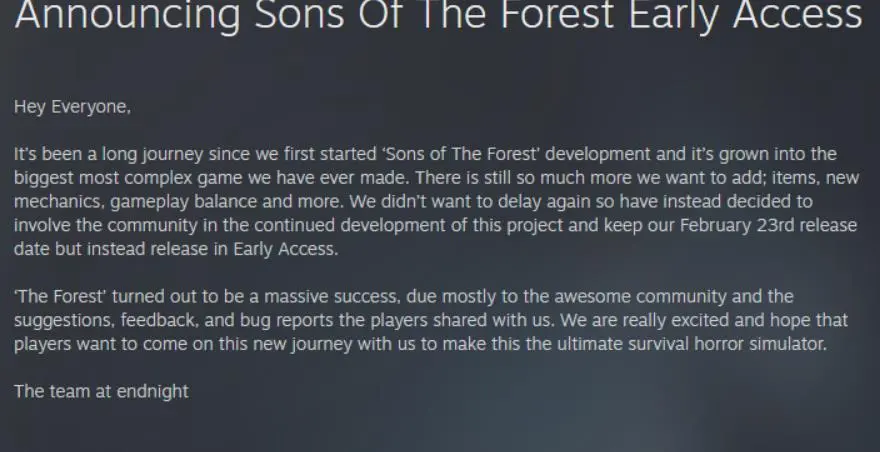Click 'The team at endnight' signature
The image size is (880, 452).
point(102,391)
